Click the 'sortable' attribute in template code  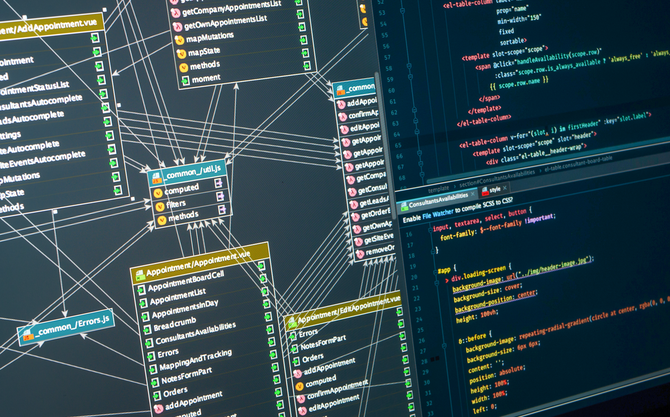point(513,41)
